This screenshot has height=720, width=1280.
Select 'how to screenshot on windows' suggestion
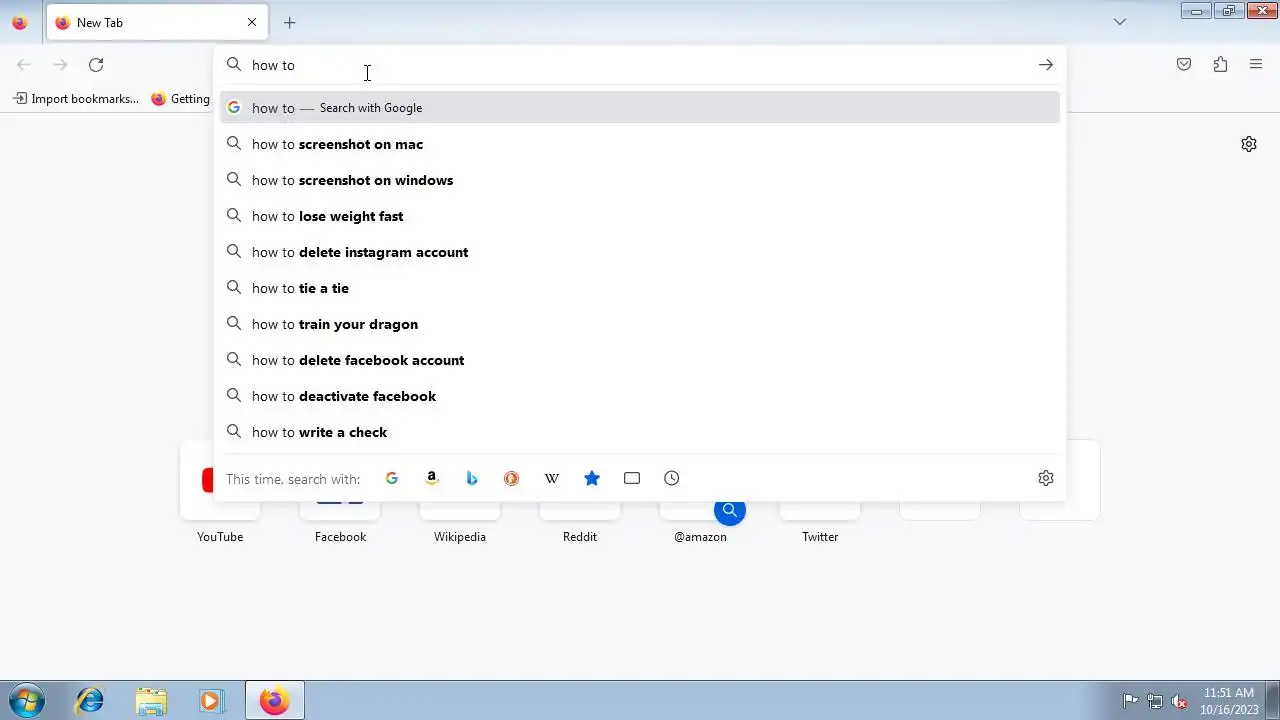pyautogui.click(x=640, y=180)
